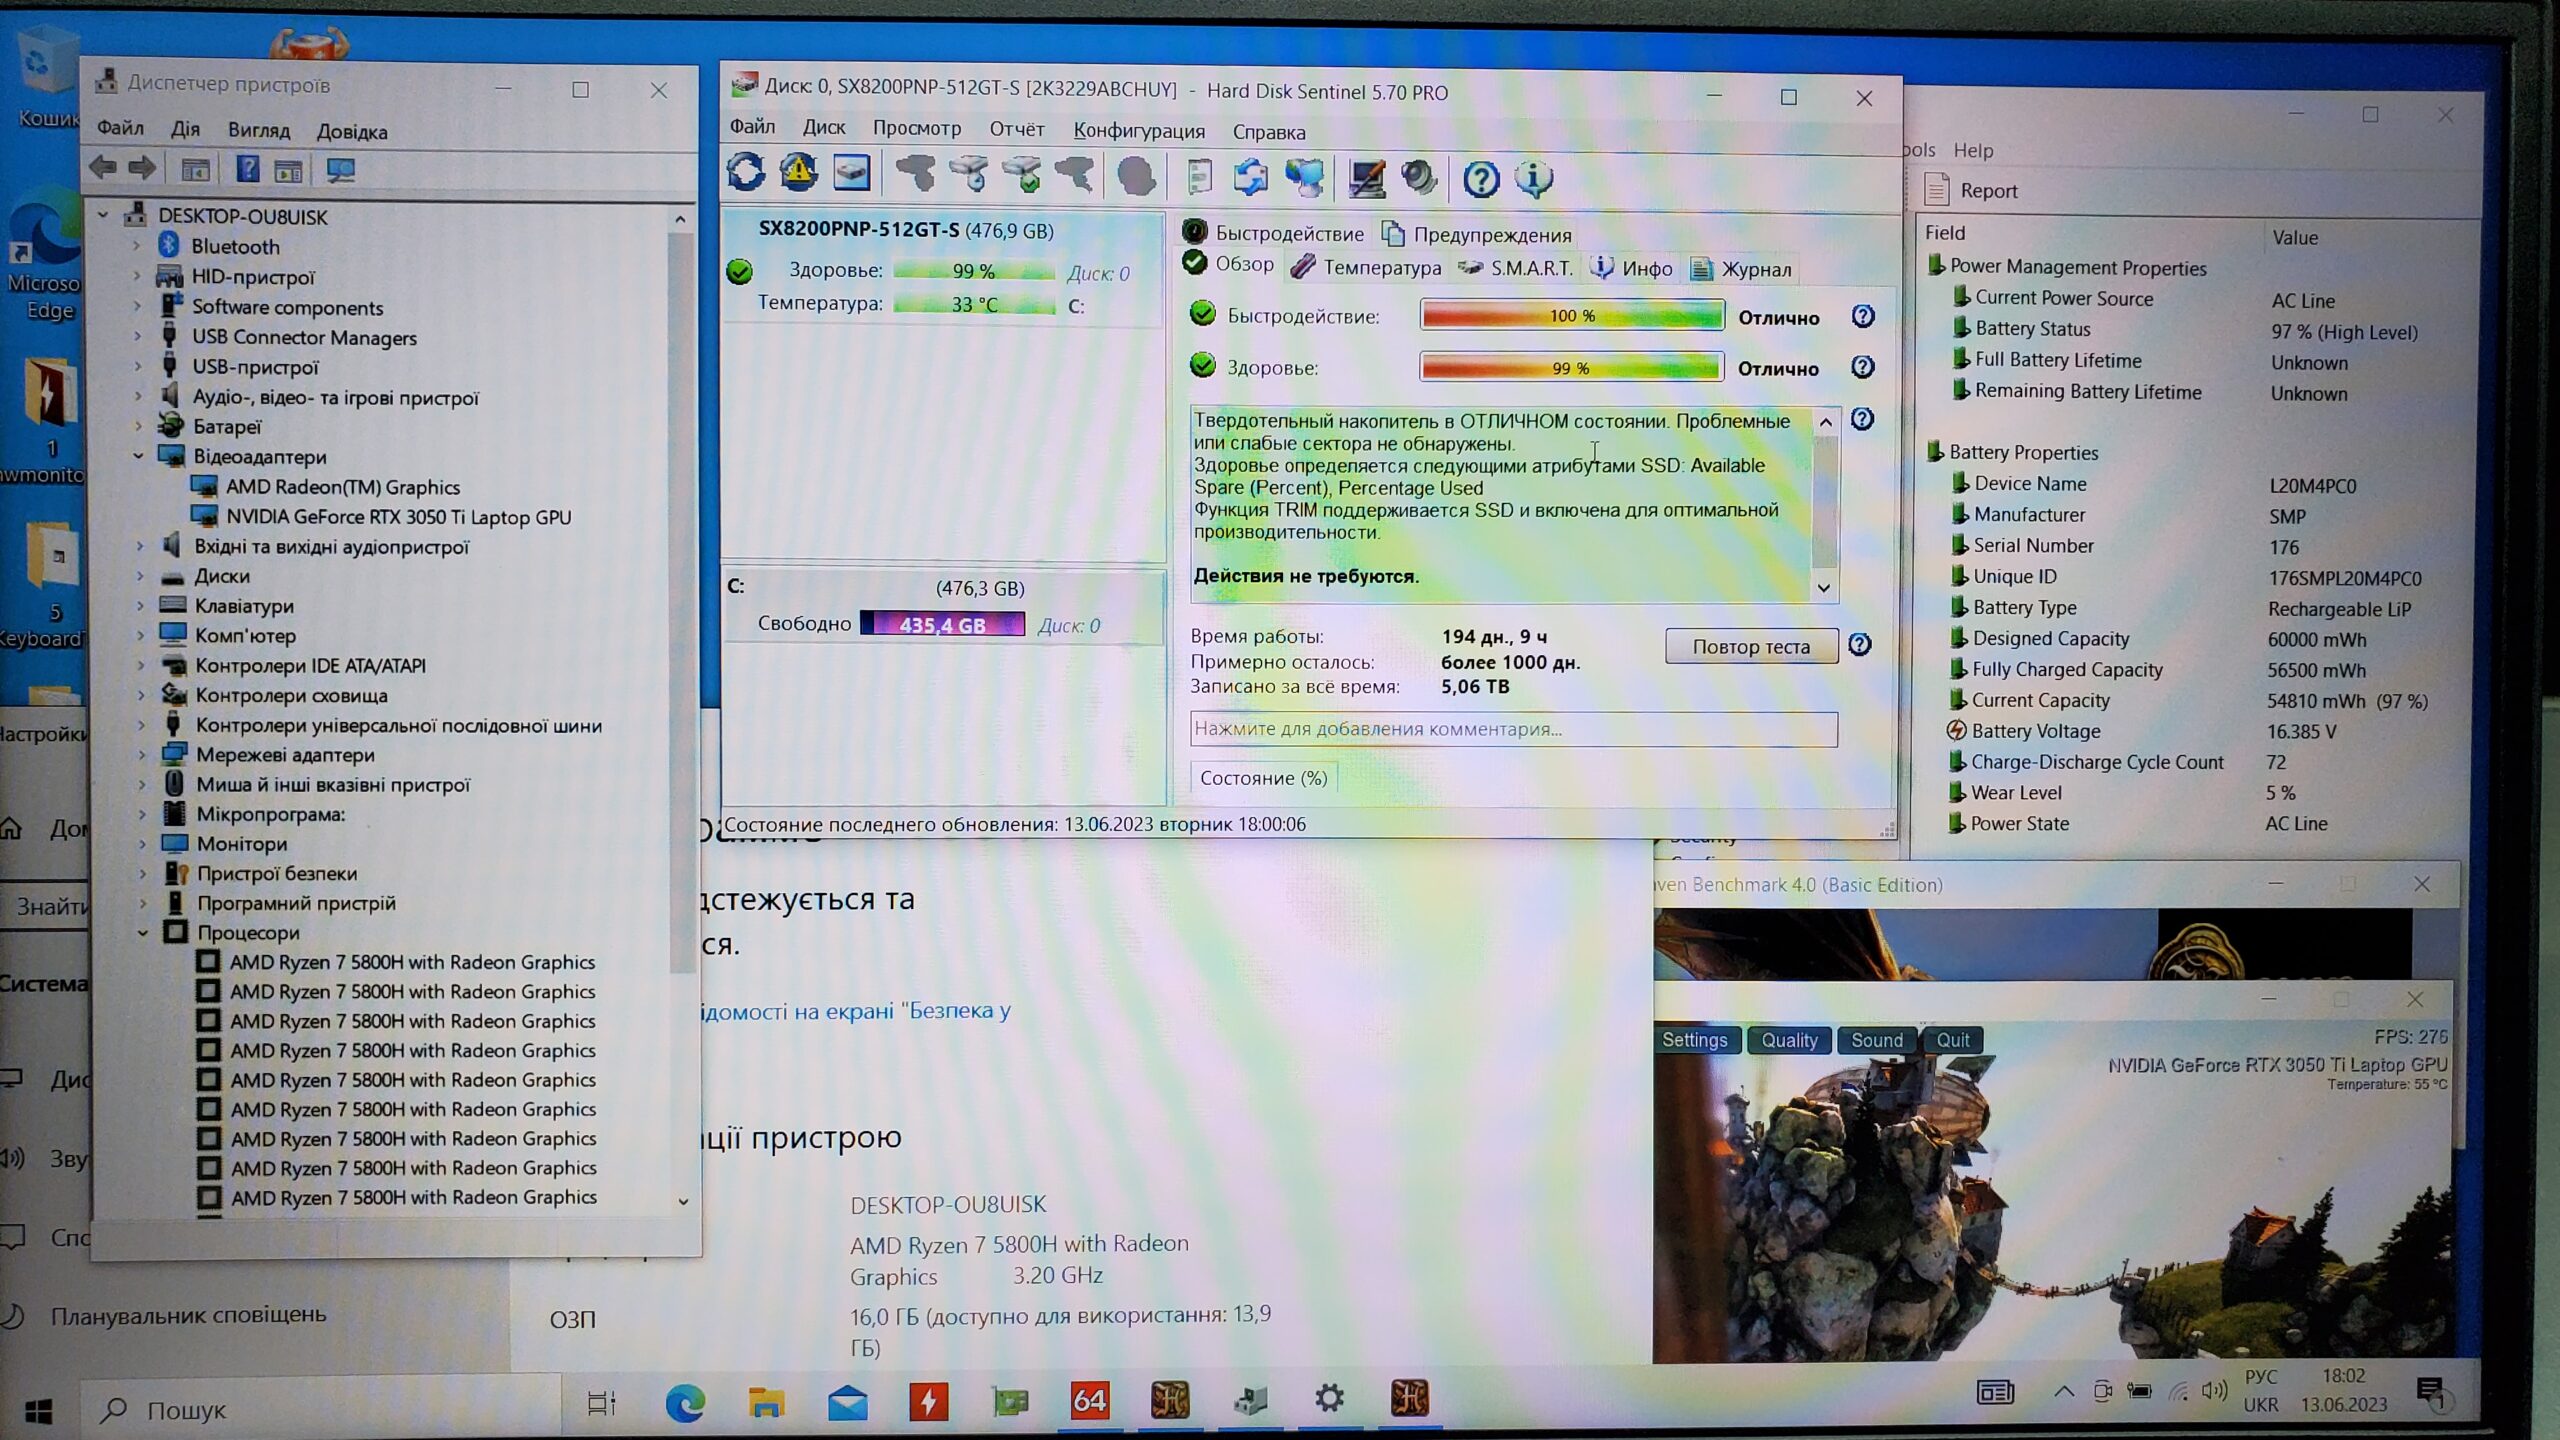Click the help icon next to Быстродействие bar
This screenshot has height=1440, width=2560.
click(x=1862, y=317)
